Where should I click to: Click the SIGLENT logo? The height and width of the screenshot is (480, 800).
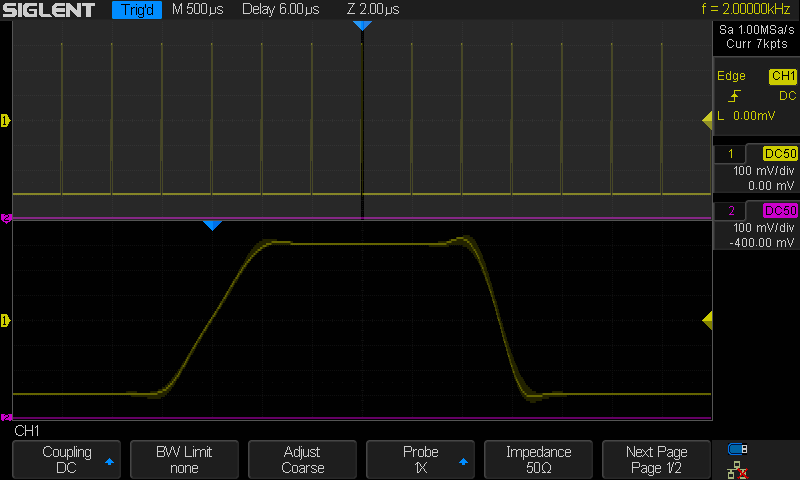48,10
